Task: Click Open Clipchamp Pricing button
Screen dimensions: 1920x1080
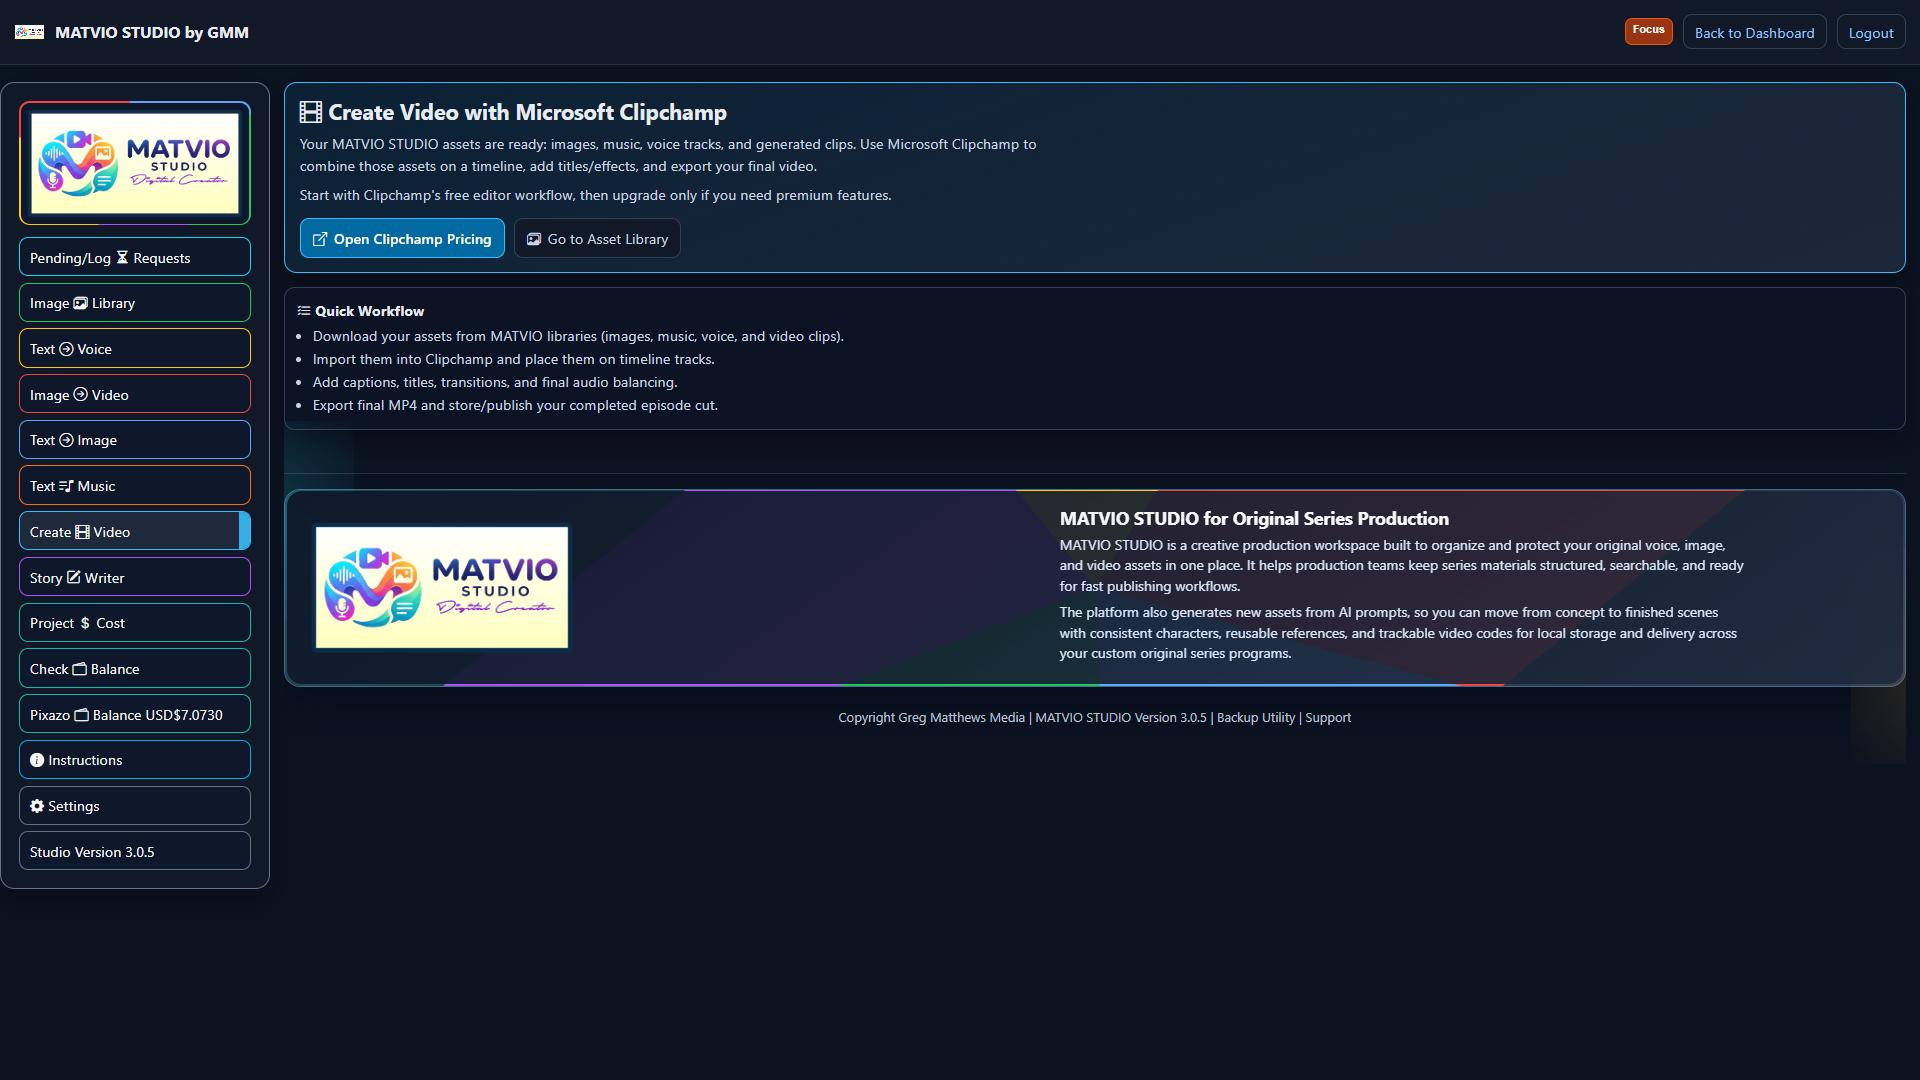Action: point(402,238)
